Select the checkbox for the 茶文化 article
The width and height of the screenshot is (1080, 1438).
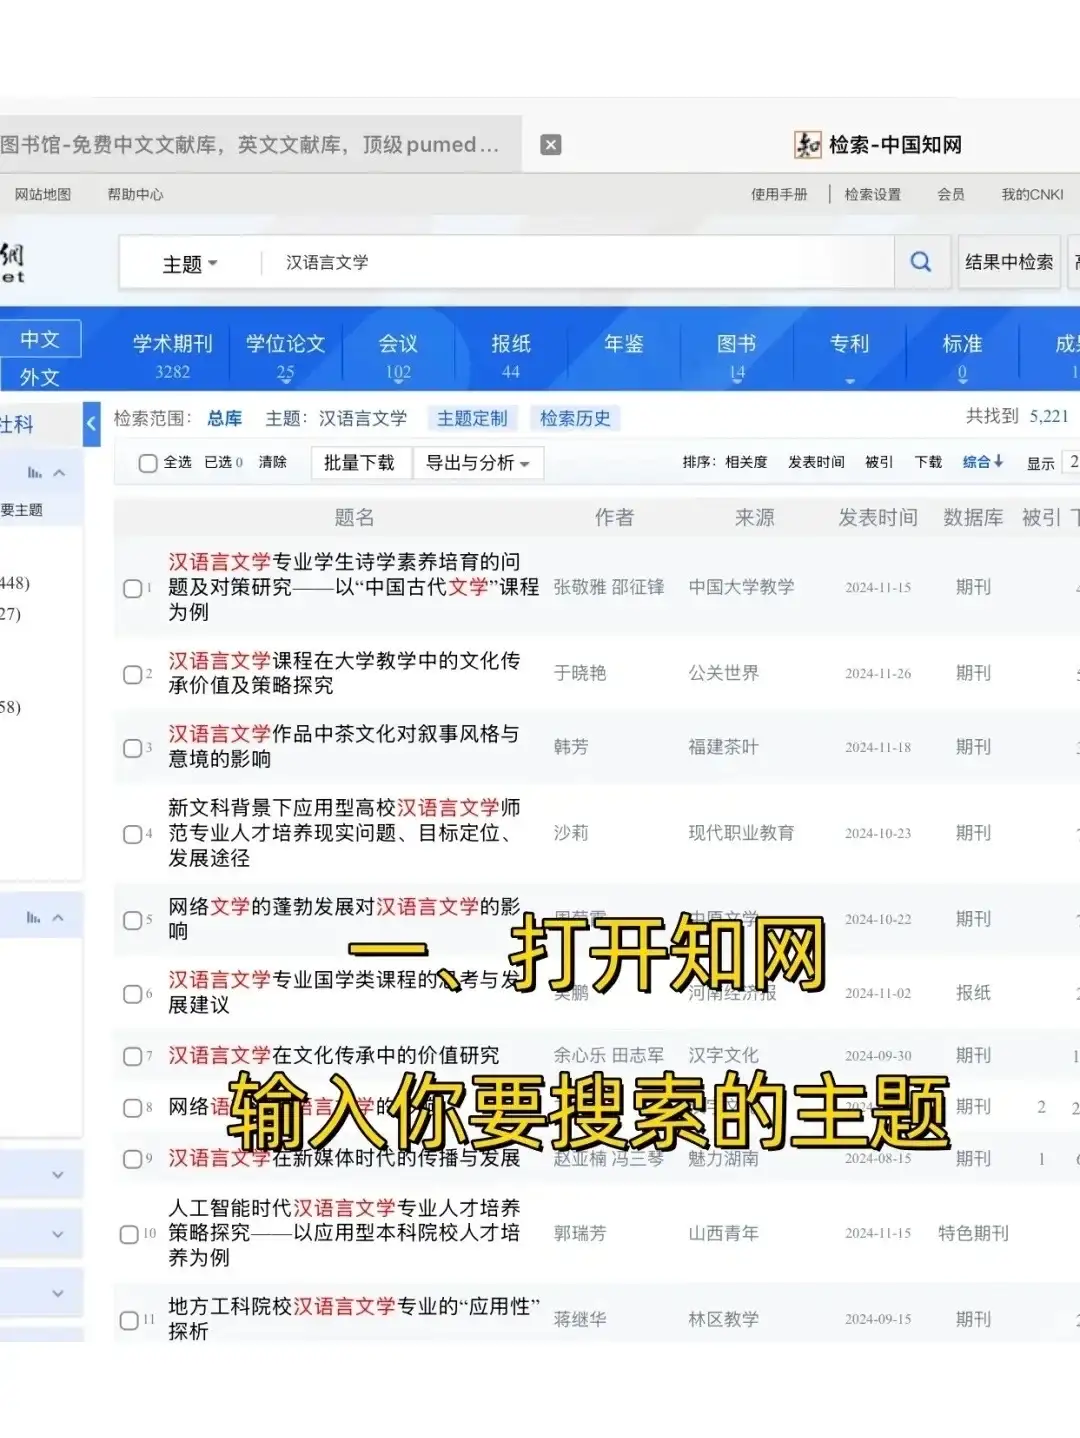[x=133, y=747]
